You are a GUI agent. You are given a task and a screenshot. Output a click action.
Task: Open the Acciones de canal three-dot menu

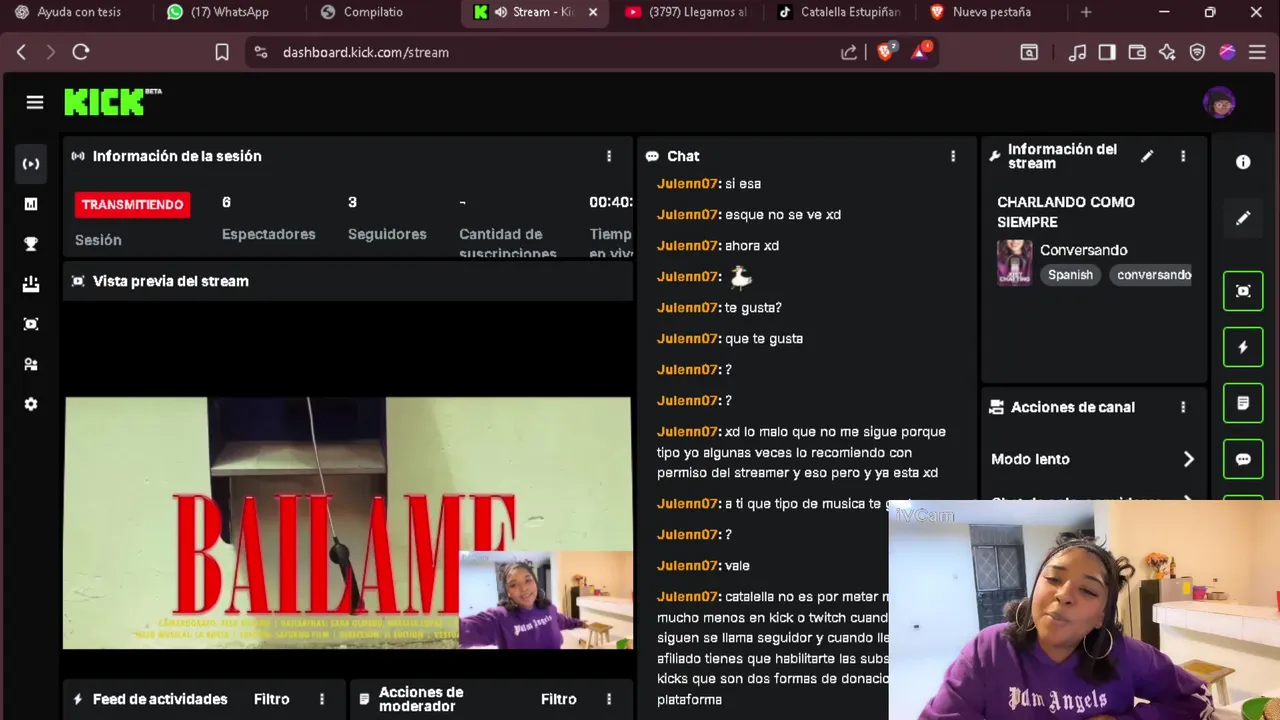[x=1183, y=407]
